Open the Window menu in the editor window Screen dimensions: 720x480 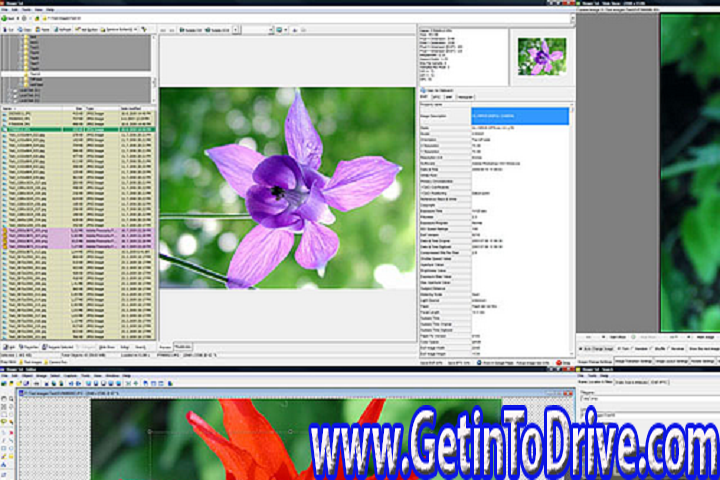[112, 376]
